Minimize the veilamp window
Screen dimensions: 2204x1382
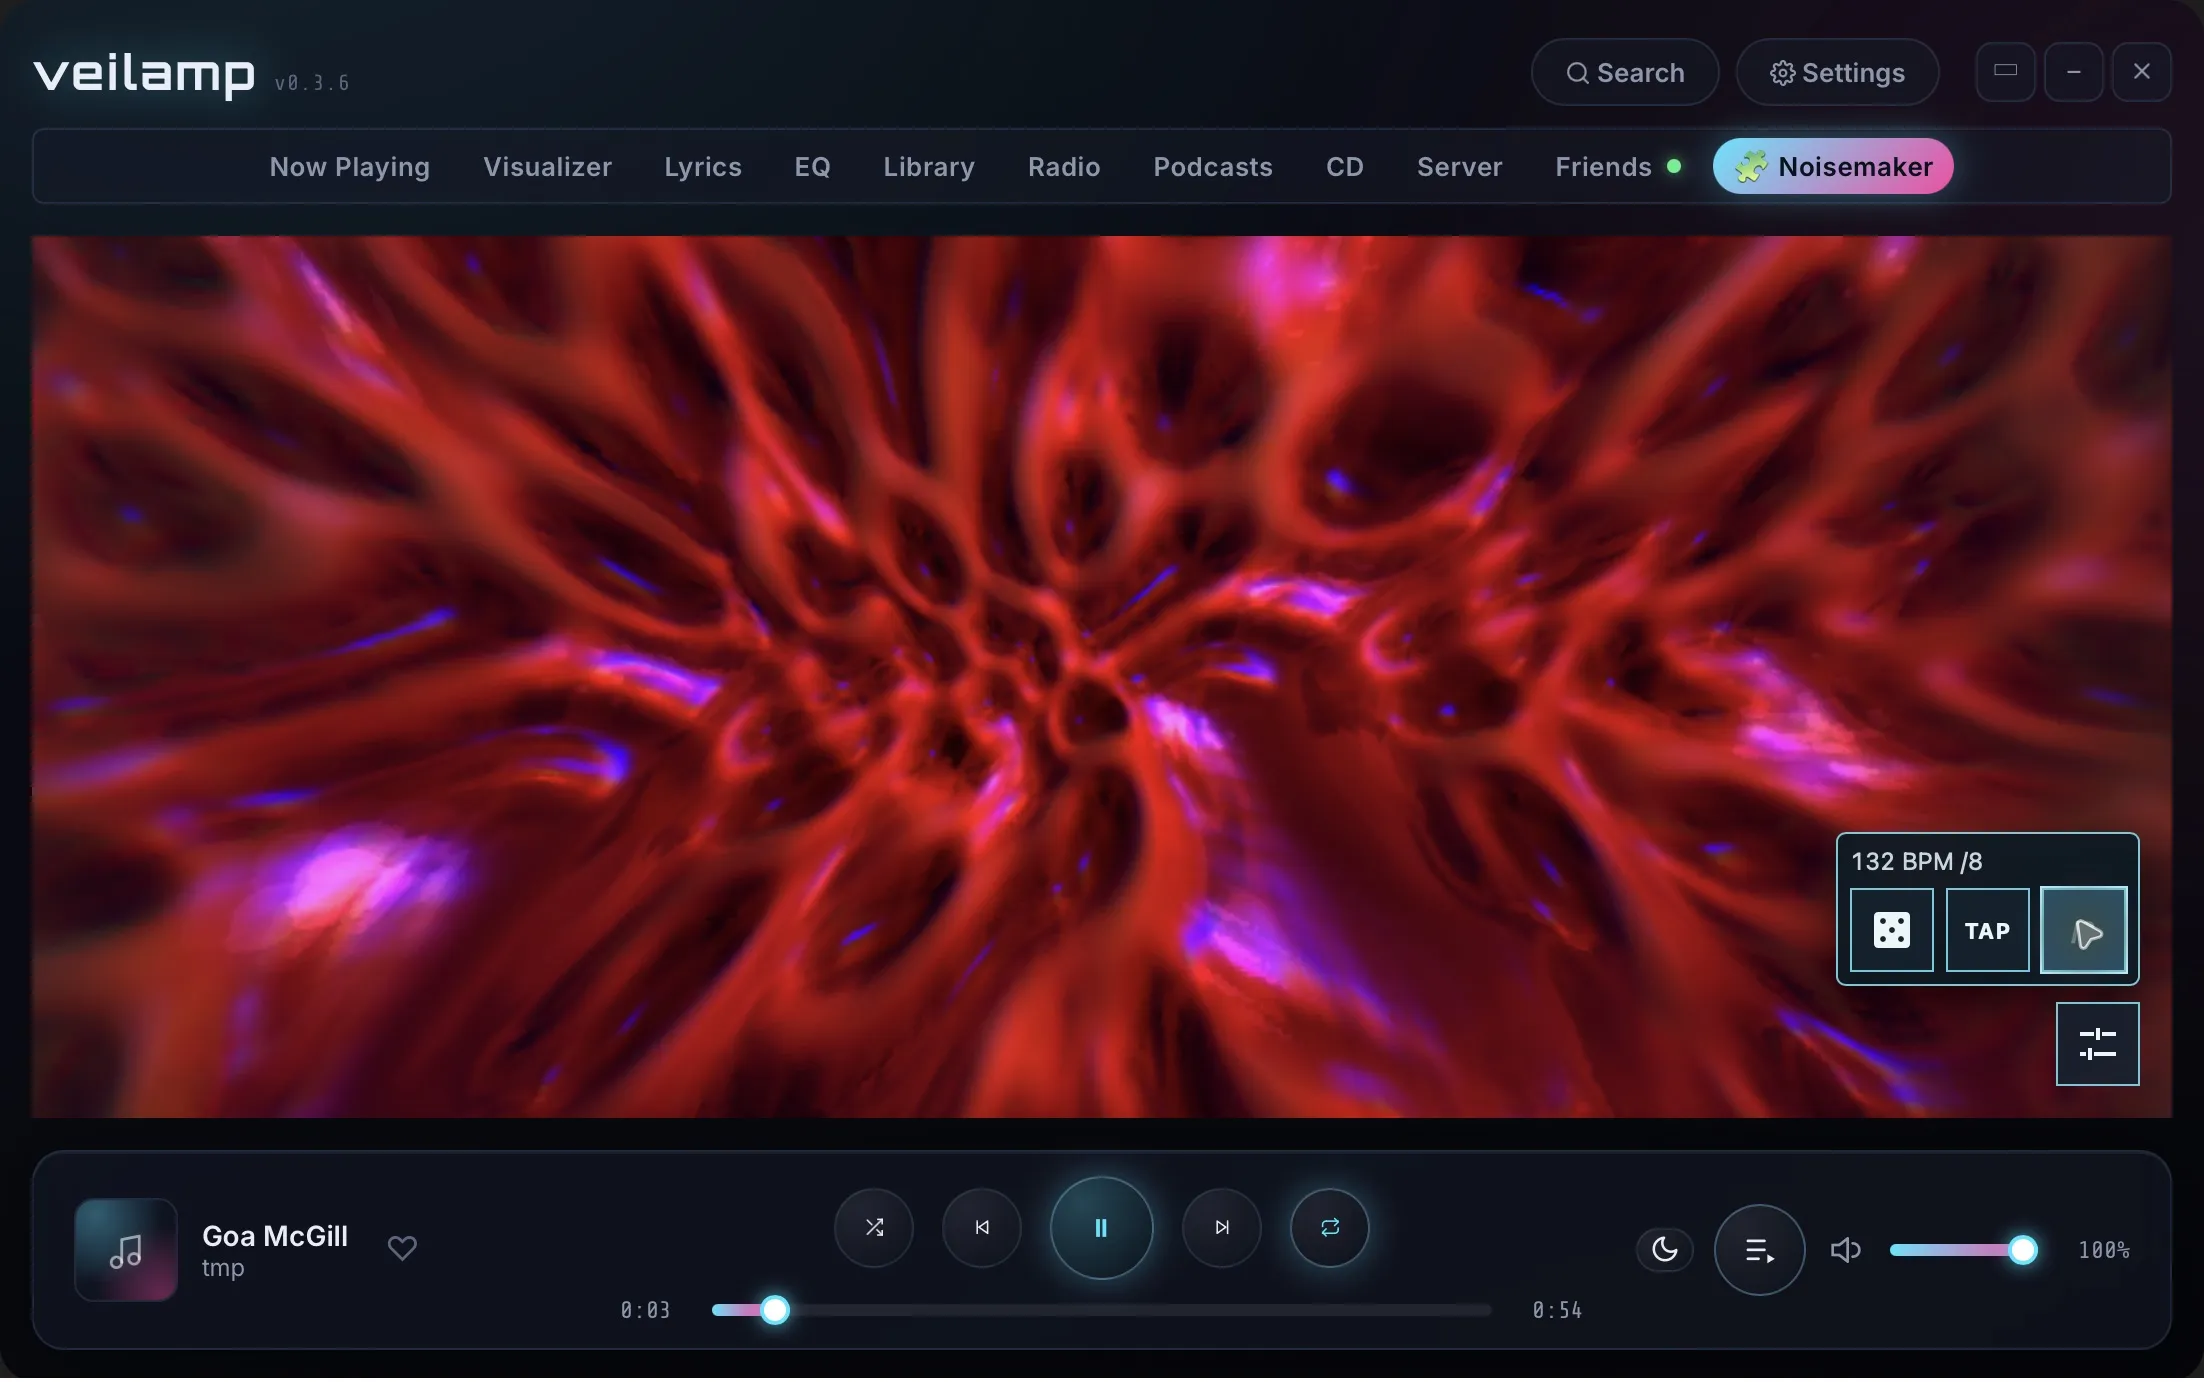coord(2074,72)
